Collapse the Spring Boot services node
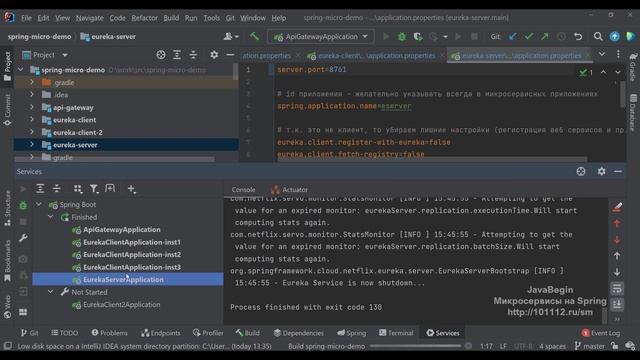 pyautogui.click(x=39, y=204)
